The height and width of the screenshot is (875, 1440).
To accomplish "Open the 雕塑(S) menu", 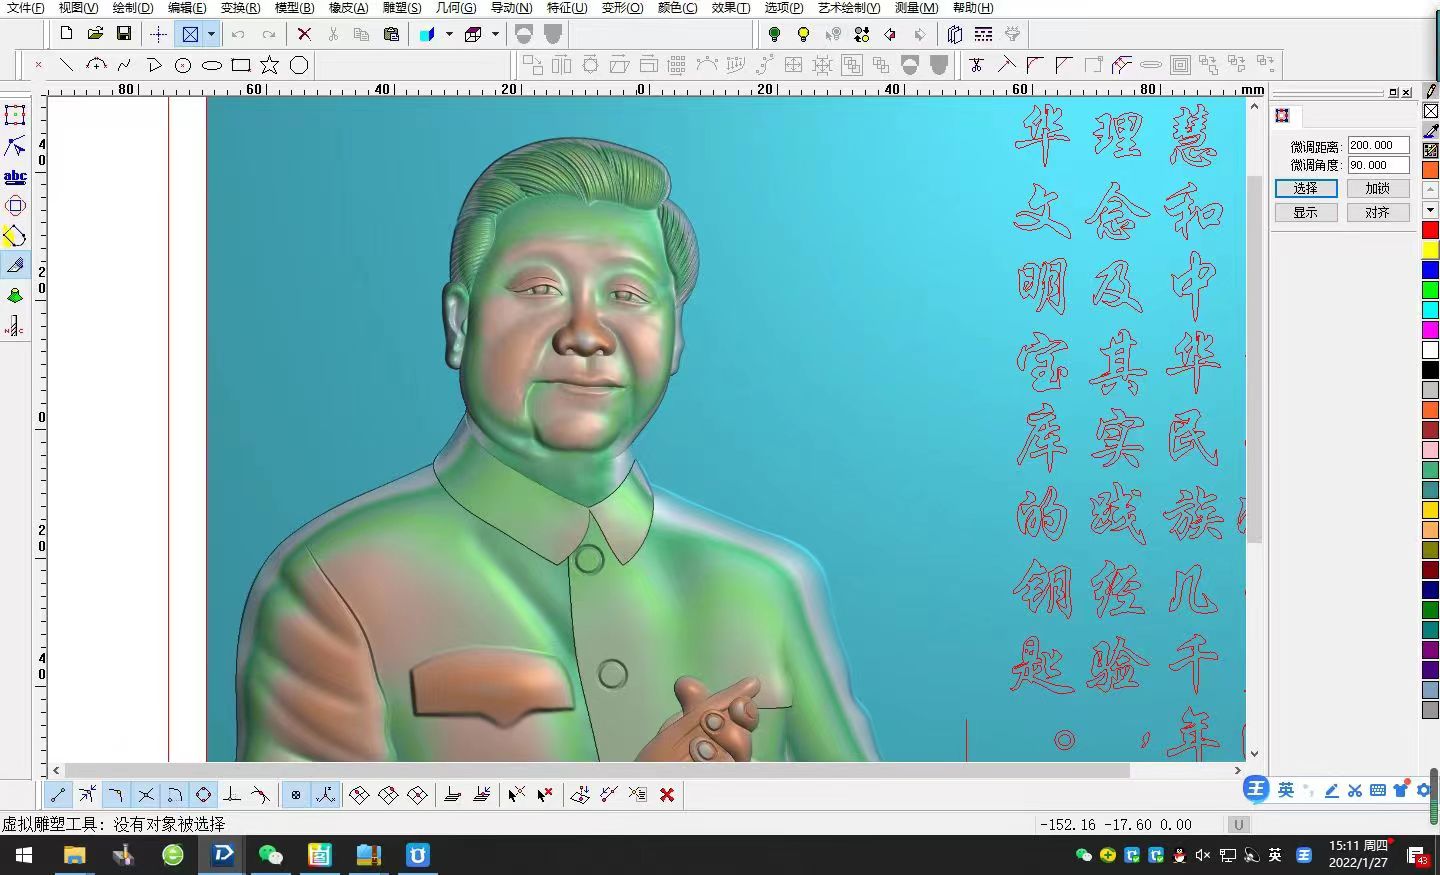I will point(402,7).
